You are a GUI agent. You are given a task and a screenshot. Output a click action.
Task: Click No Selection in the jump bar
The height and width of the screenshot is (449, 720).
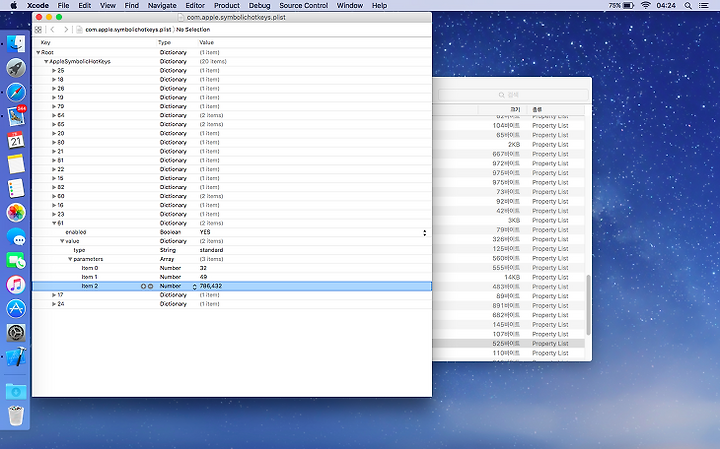[193, 29]
